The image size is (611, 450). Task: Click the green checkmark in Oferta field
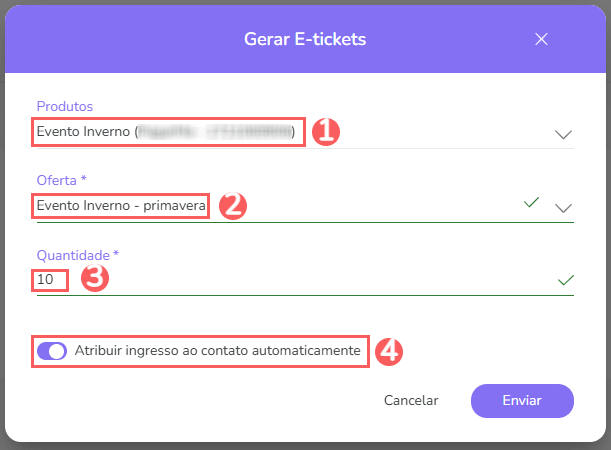tap(532, 204)
